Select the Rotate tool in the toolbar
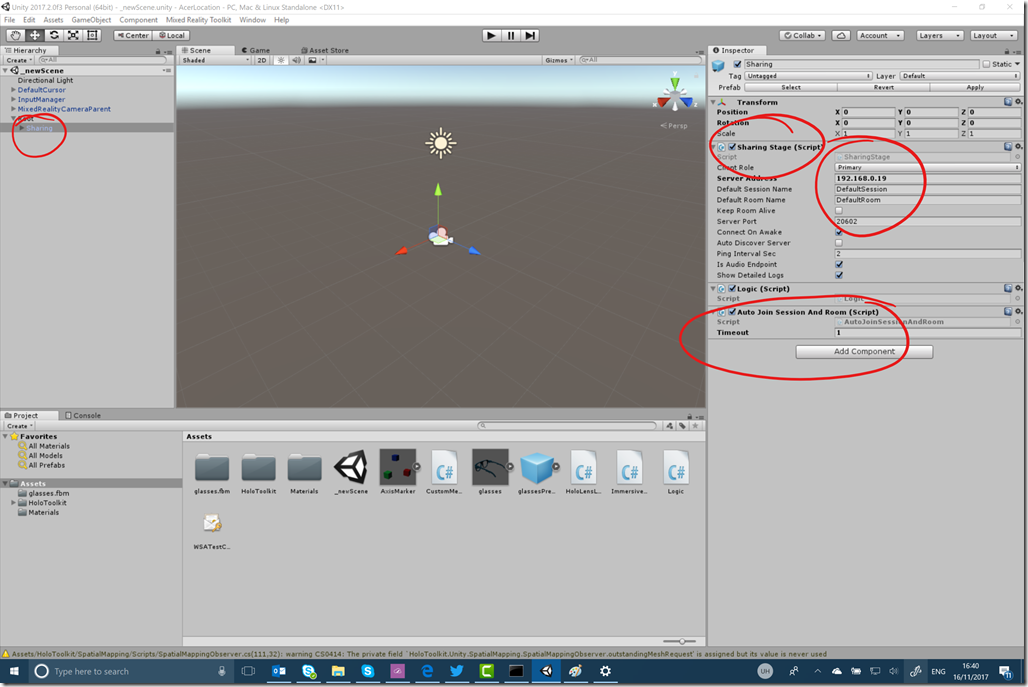The image size is (1028, 687). coord(54,35)
